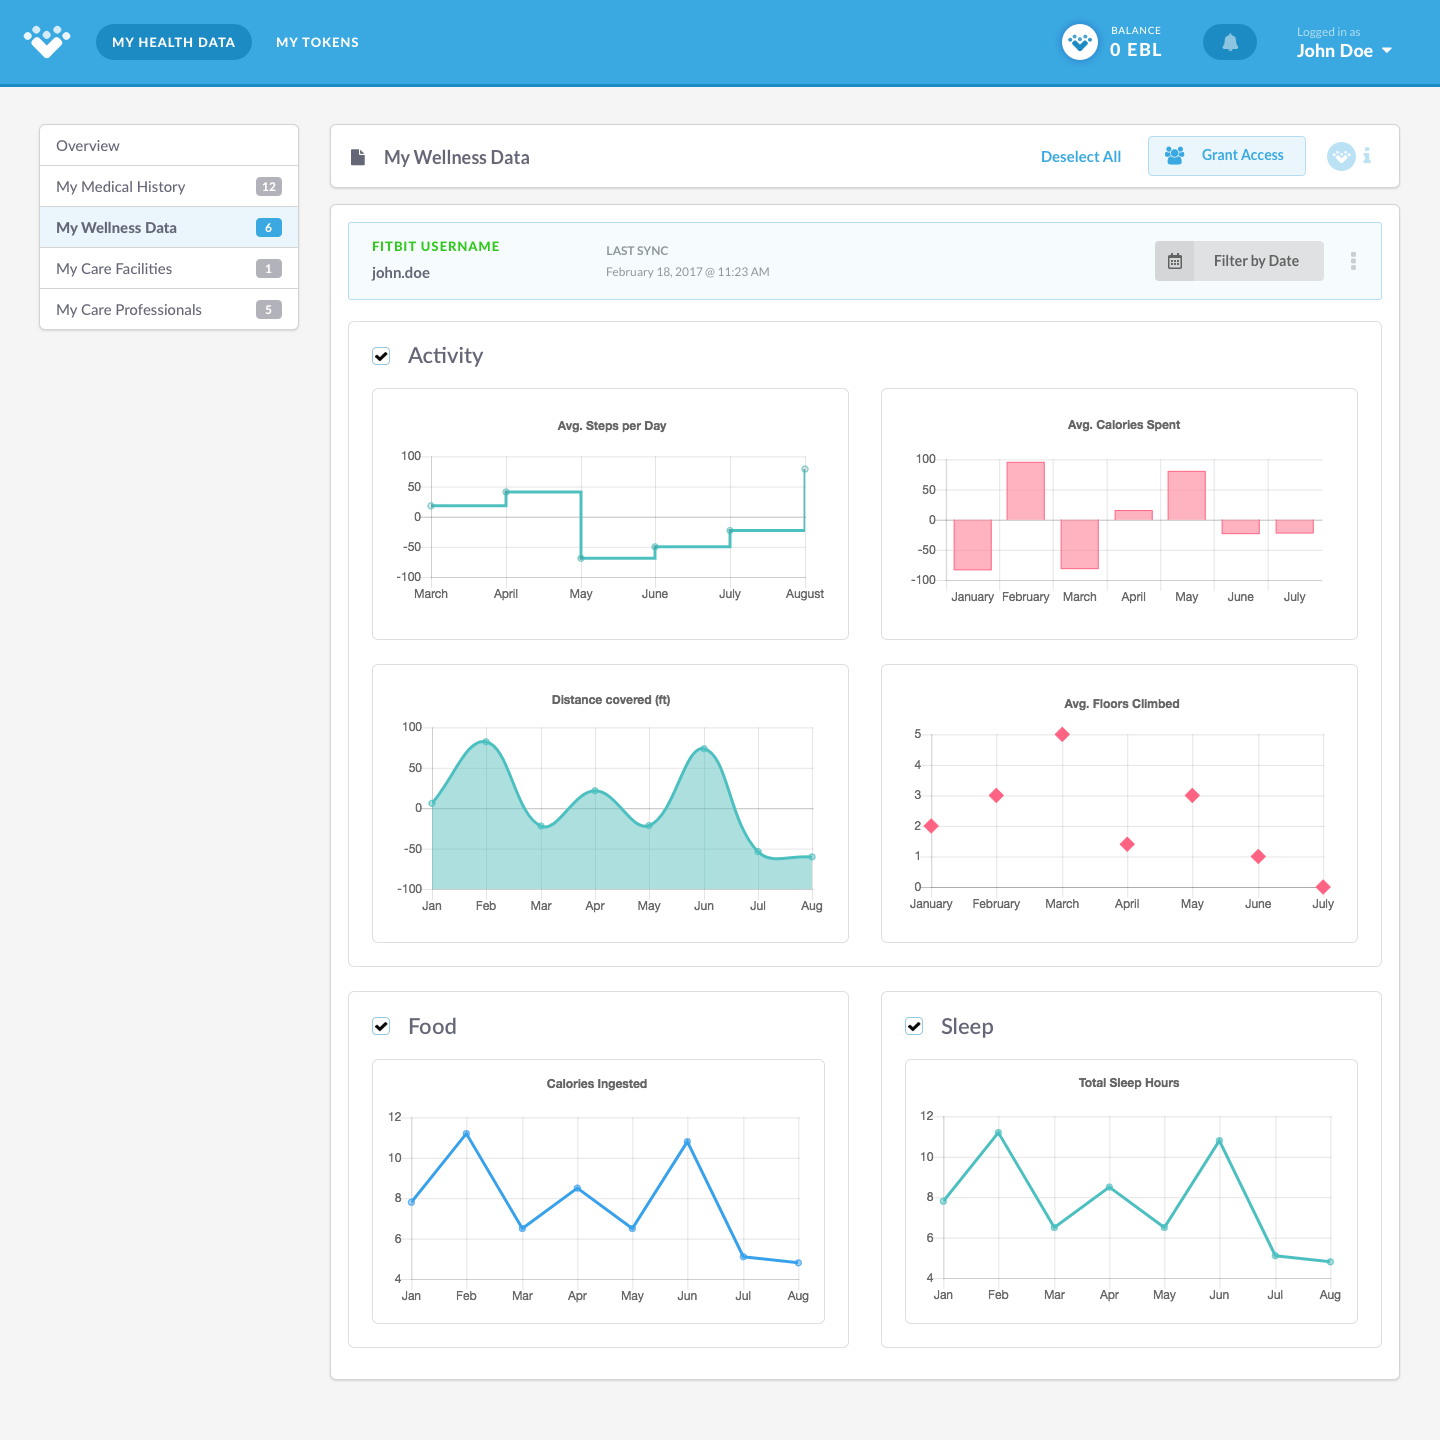Switch to the My Tokens tab
The height and width of the screenshot is (1440, 1440).
coord(317,42)
